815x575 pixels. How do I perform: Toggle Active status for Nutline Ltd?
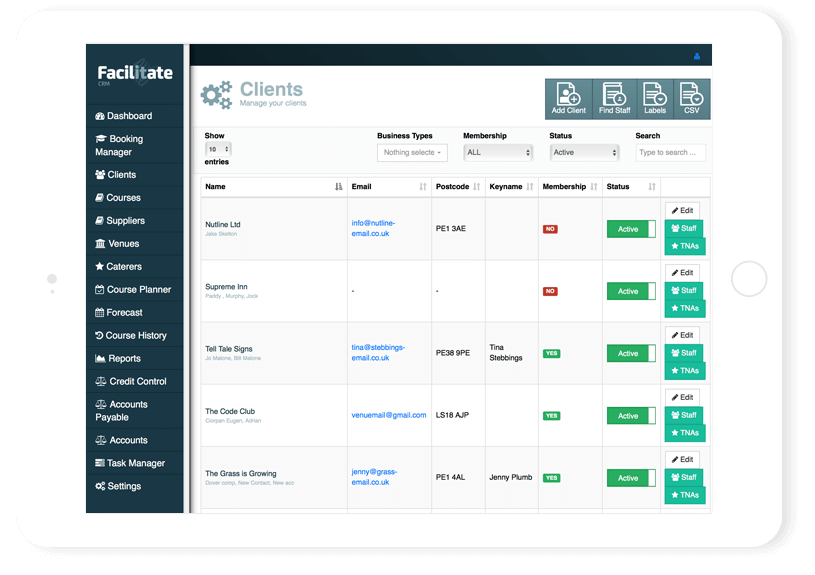(630, 229)
